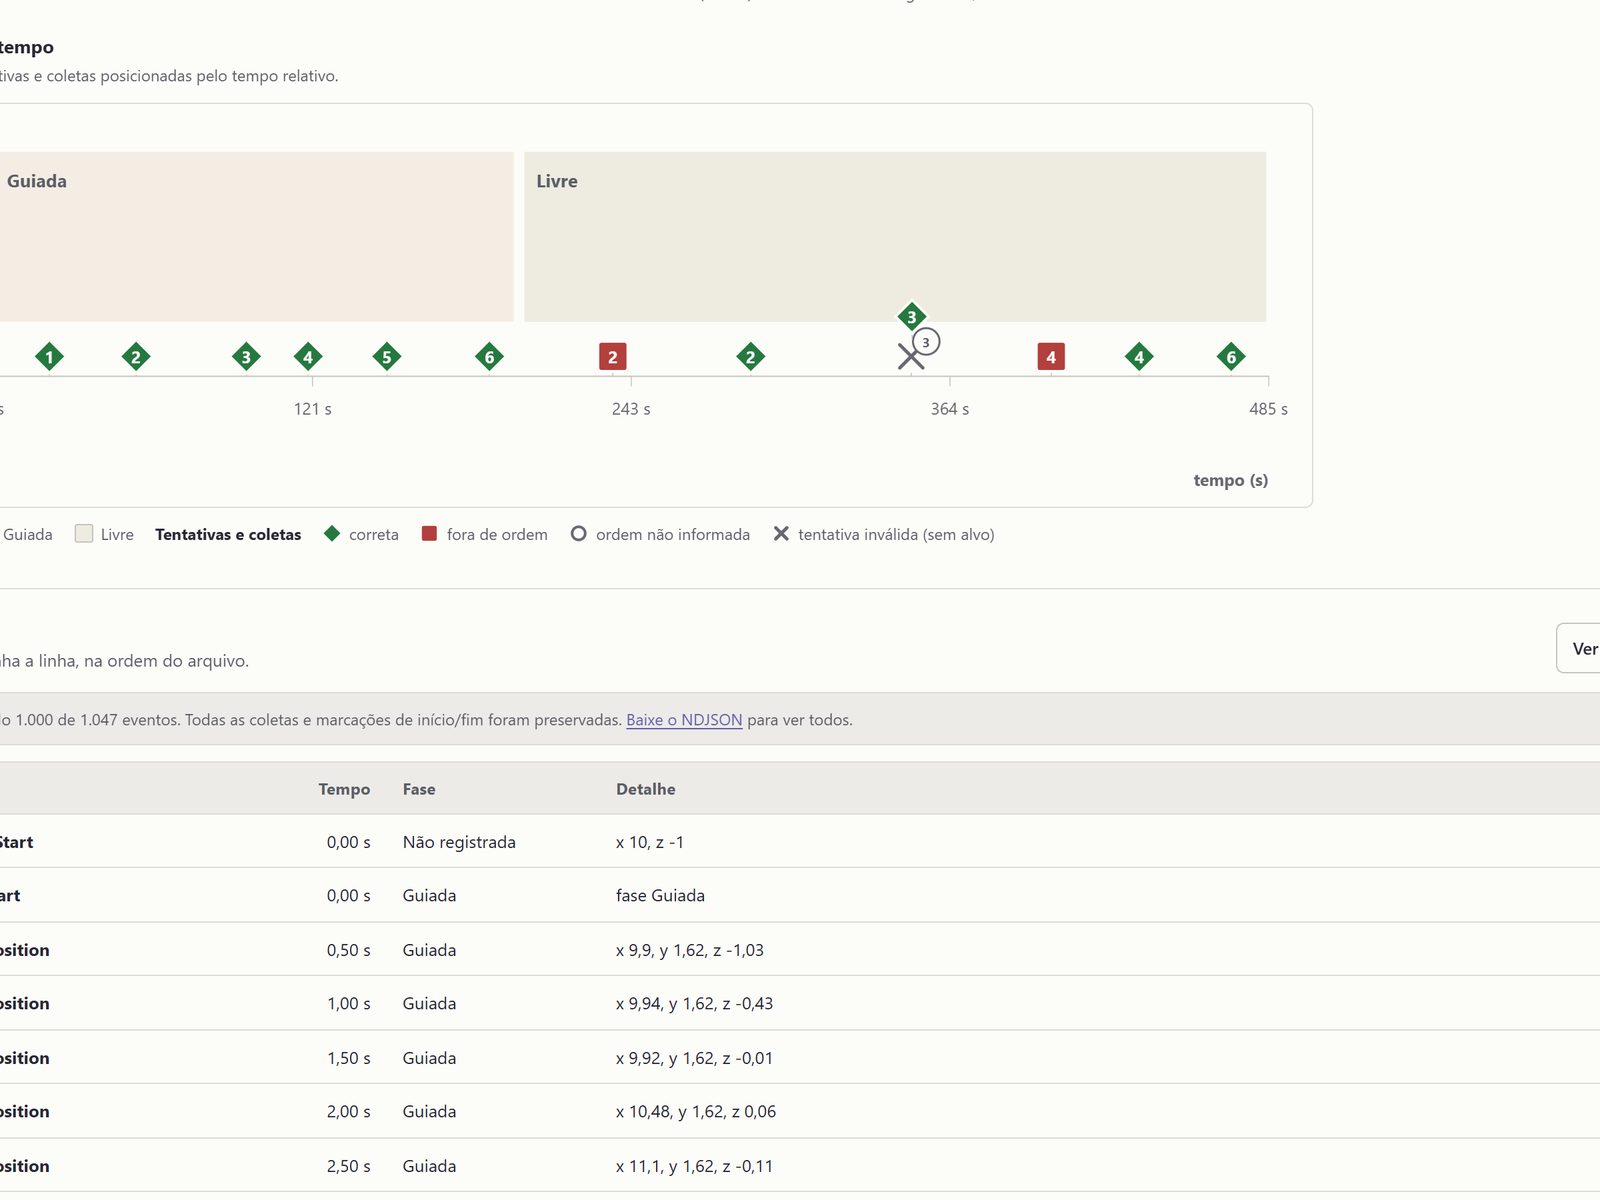Click the gray X invalid attempt marker

tap(908, 358)
